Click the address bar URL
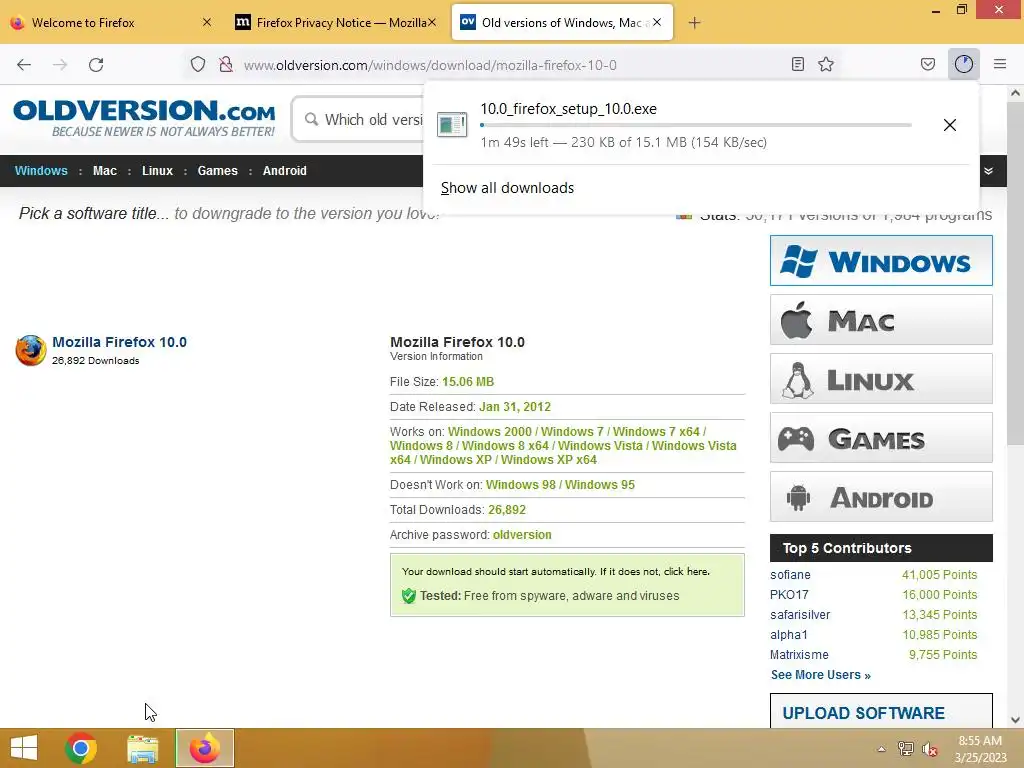Viewport: 1024px width, 768px height. pos(430,65)
